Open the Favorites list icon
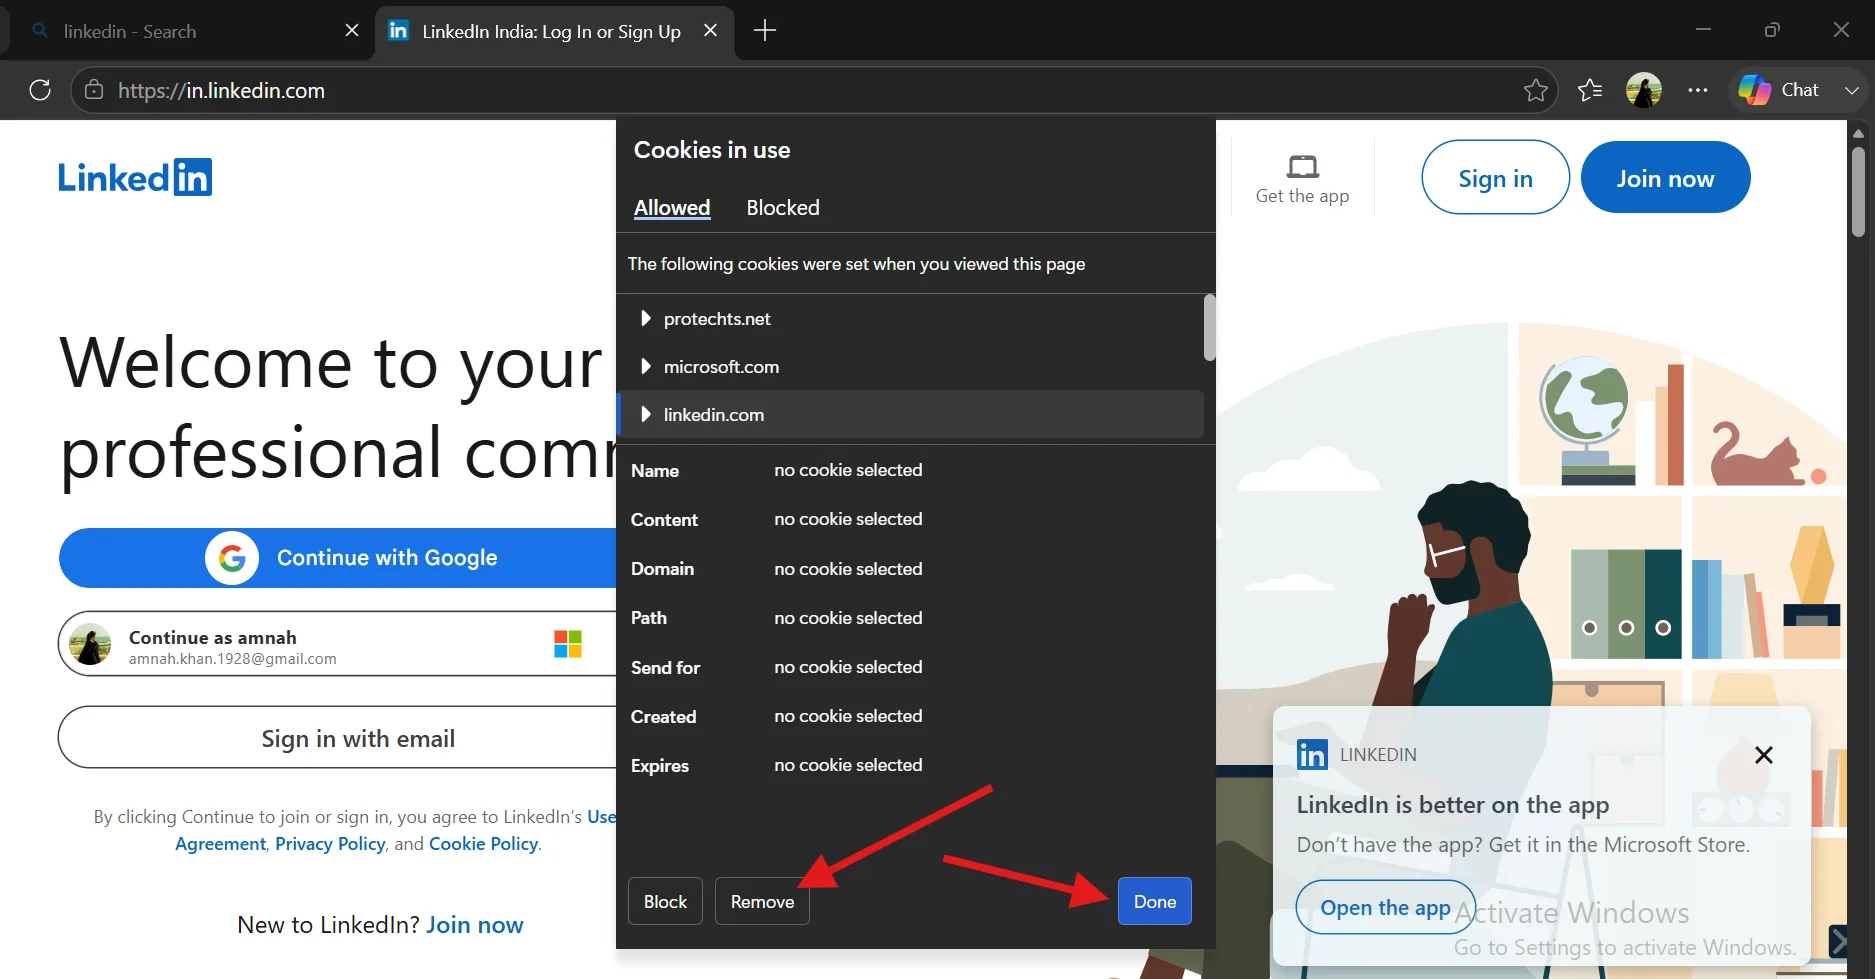This screenshot has width=1875, height=979. (x=1590, y=90)
